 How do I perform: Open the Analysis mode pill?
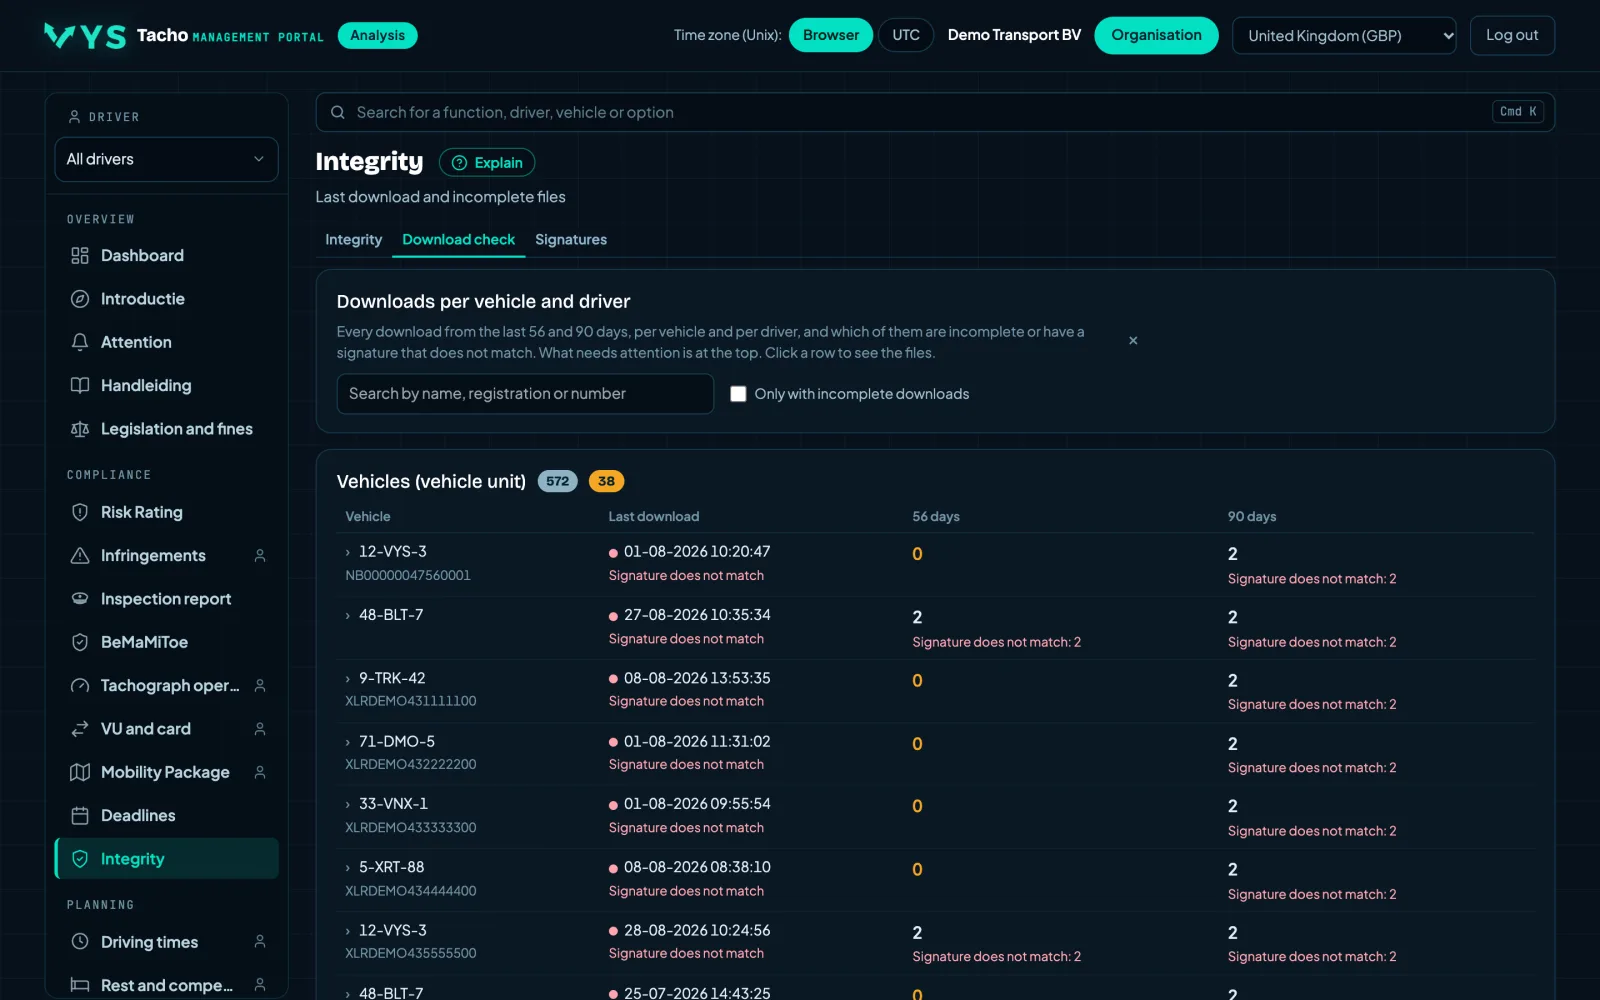(x=377, y=35)
